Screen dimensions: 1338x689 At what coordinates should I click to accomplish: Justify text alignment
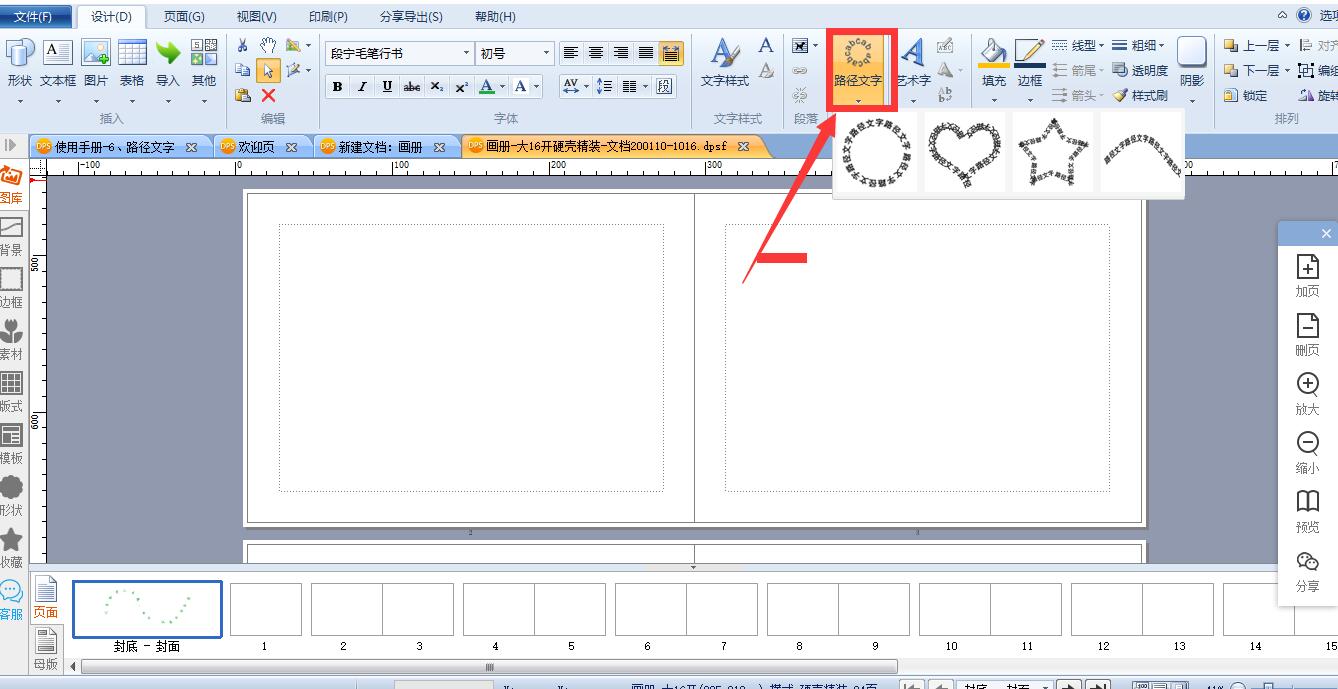click(x=646, y=53)
